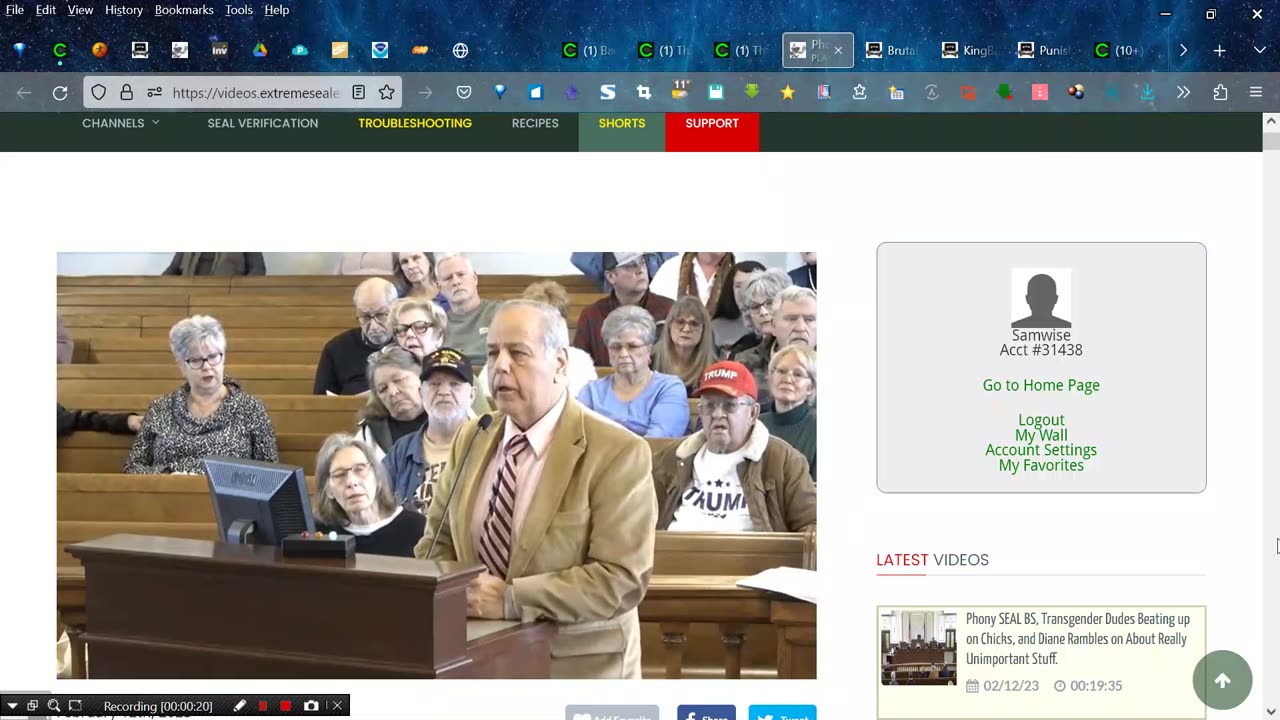The image size is (1280, 720).
Task: Click the bold S extension icon
Action: [607, 92]
